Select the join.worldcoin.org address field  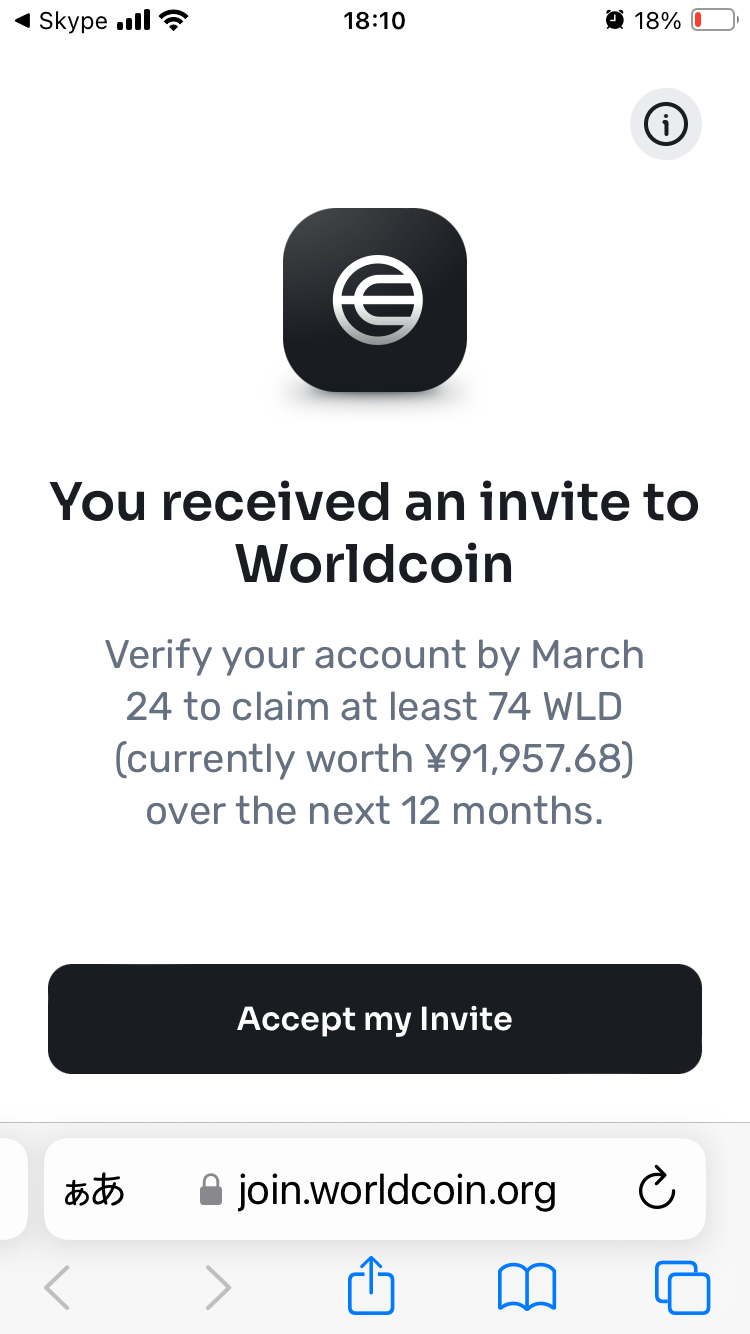(x=375, y=1190)
